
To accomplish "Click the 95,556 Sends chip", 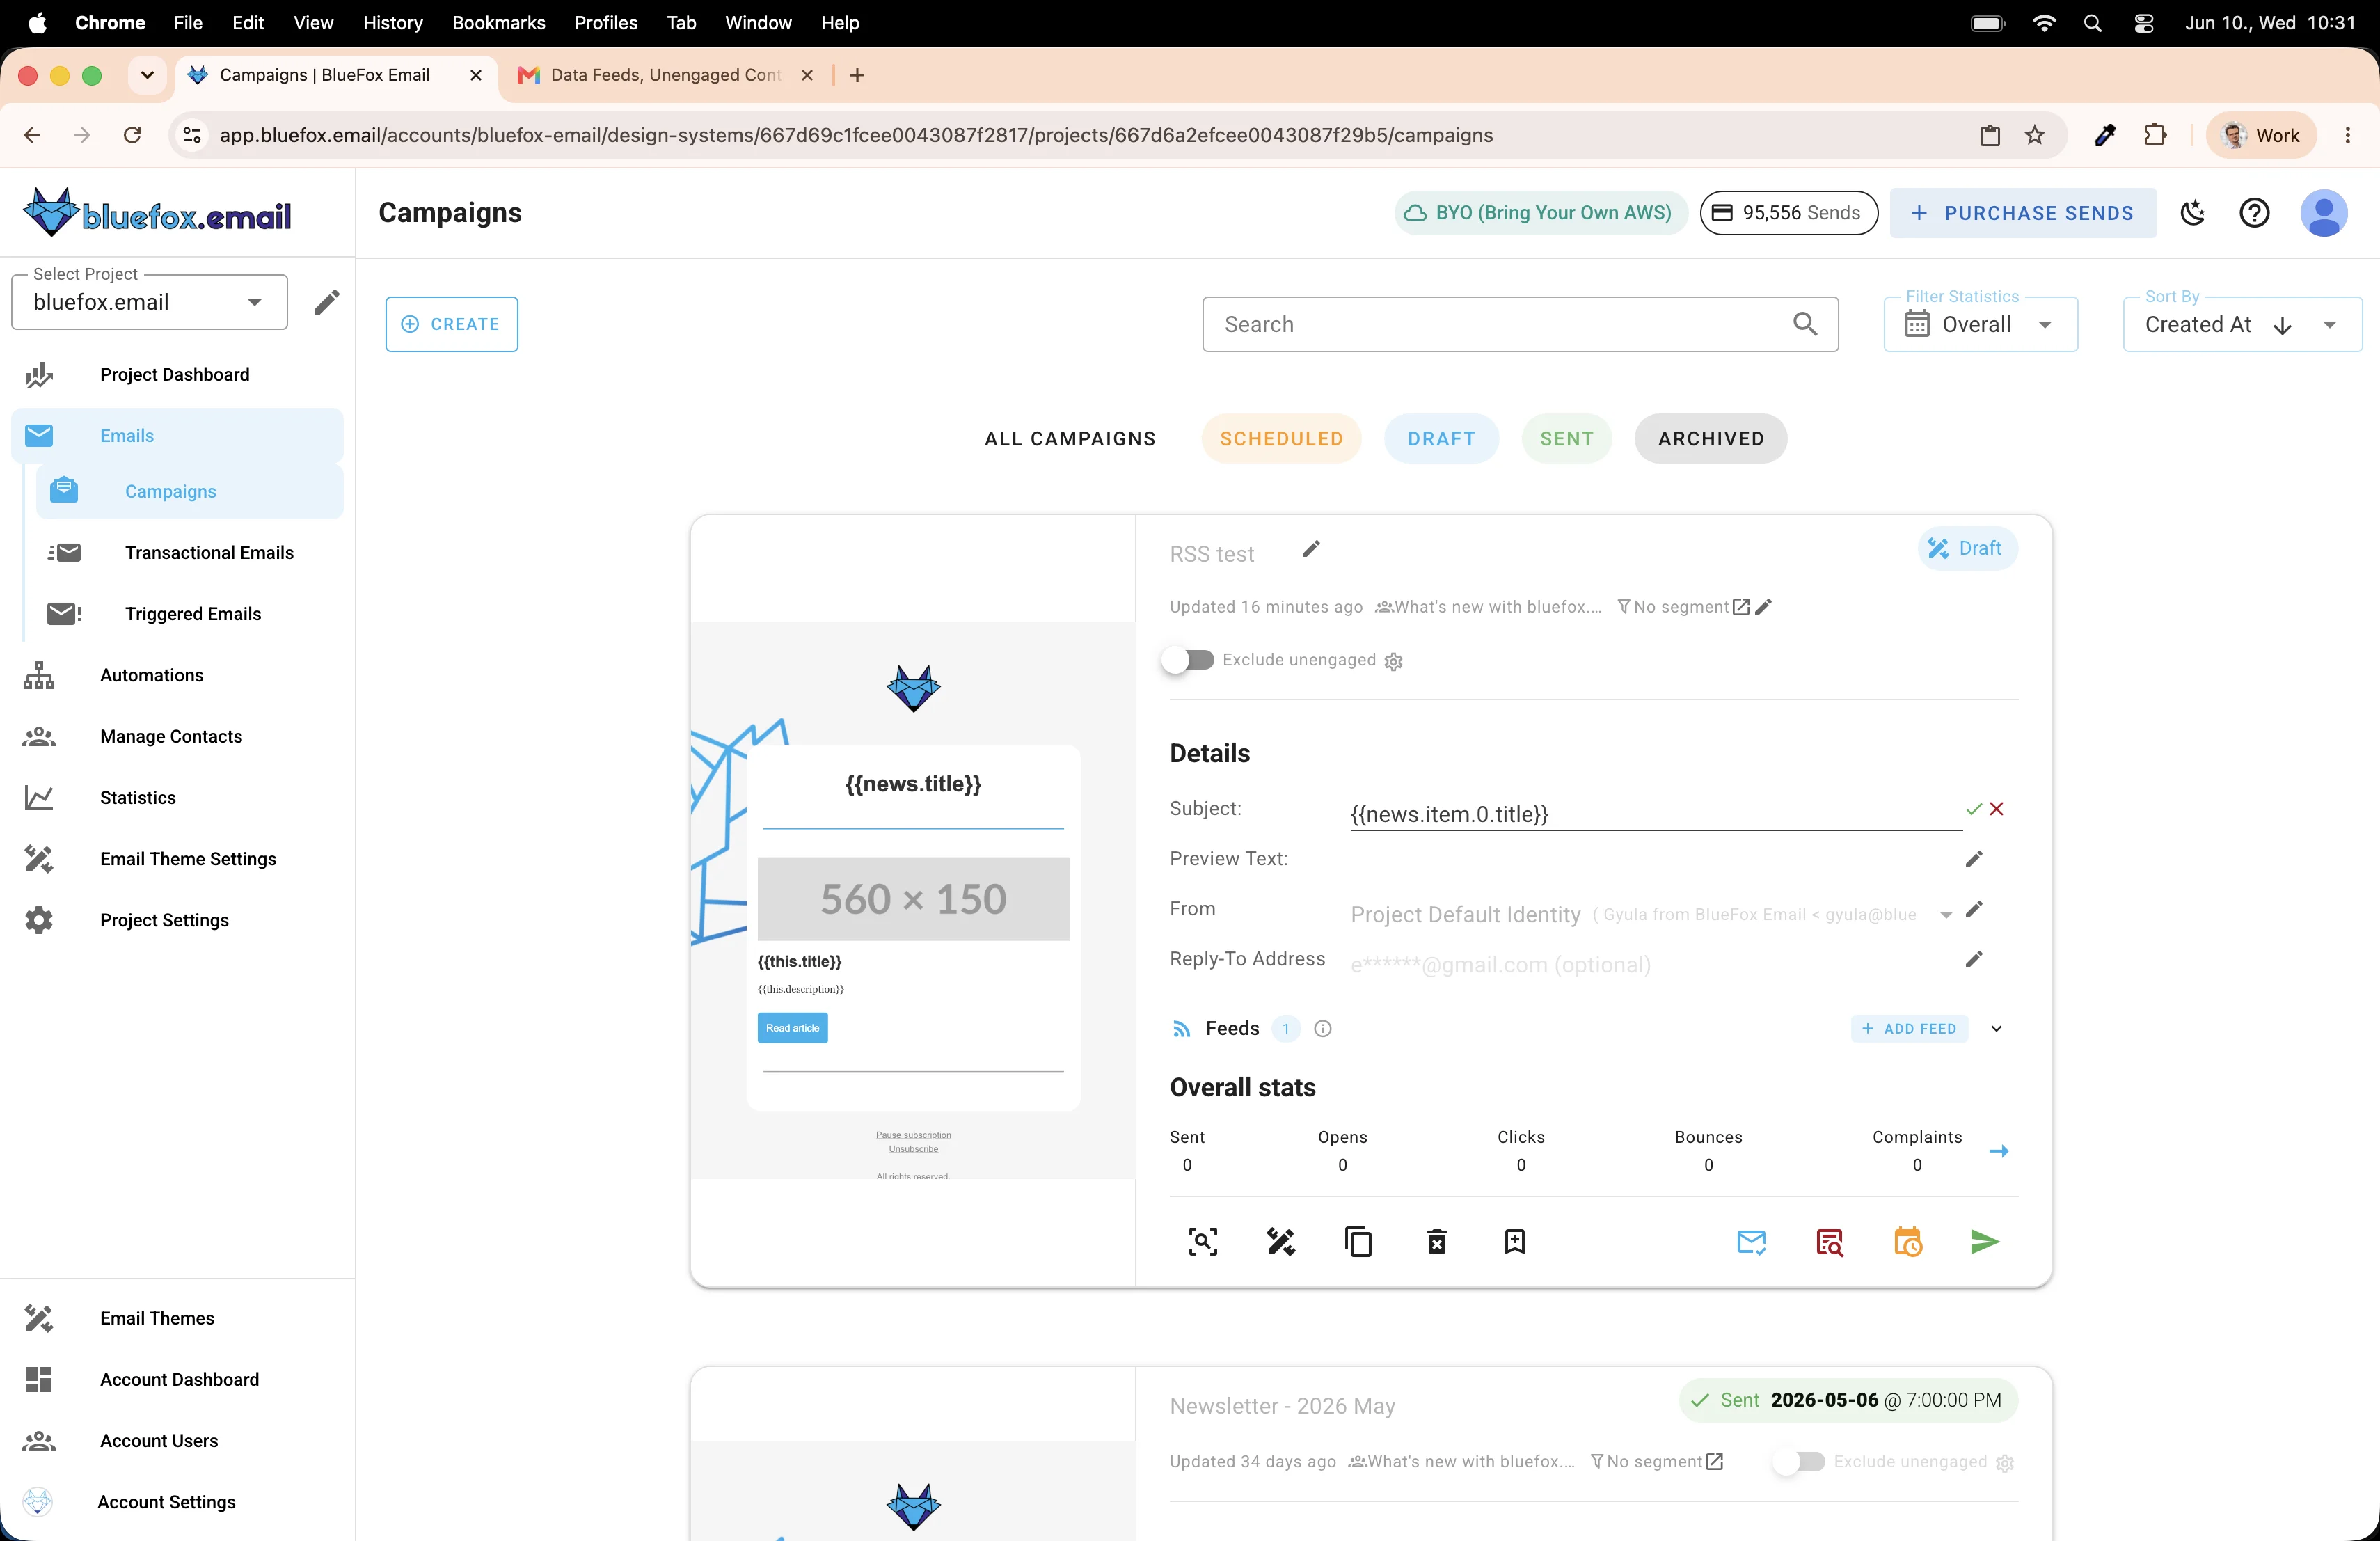I will pos(1788,213).
